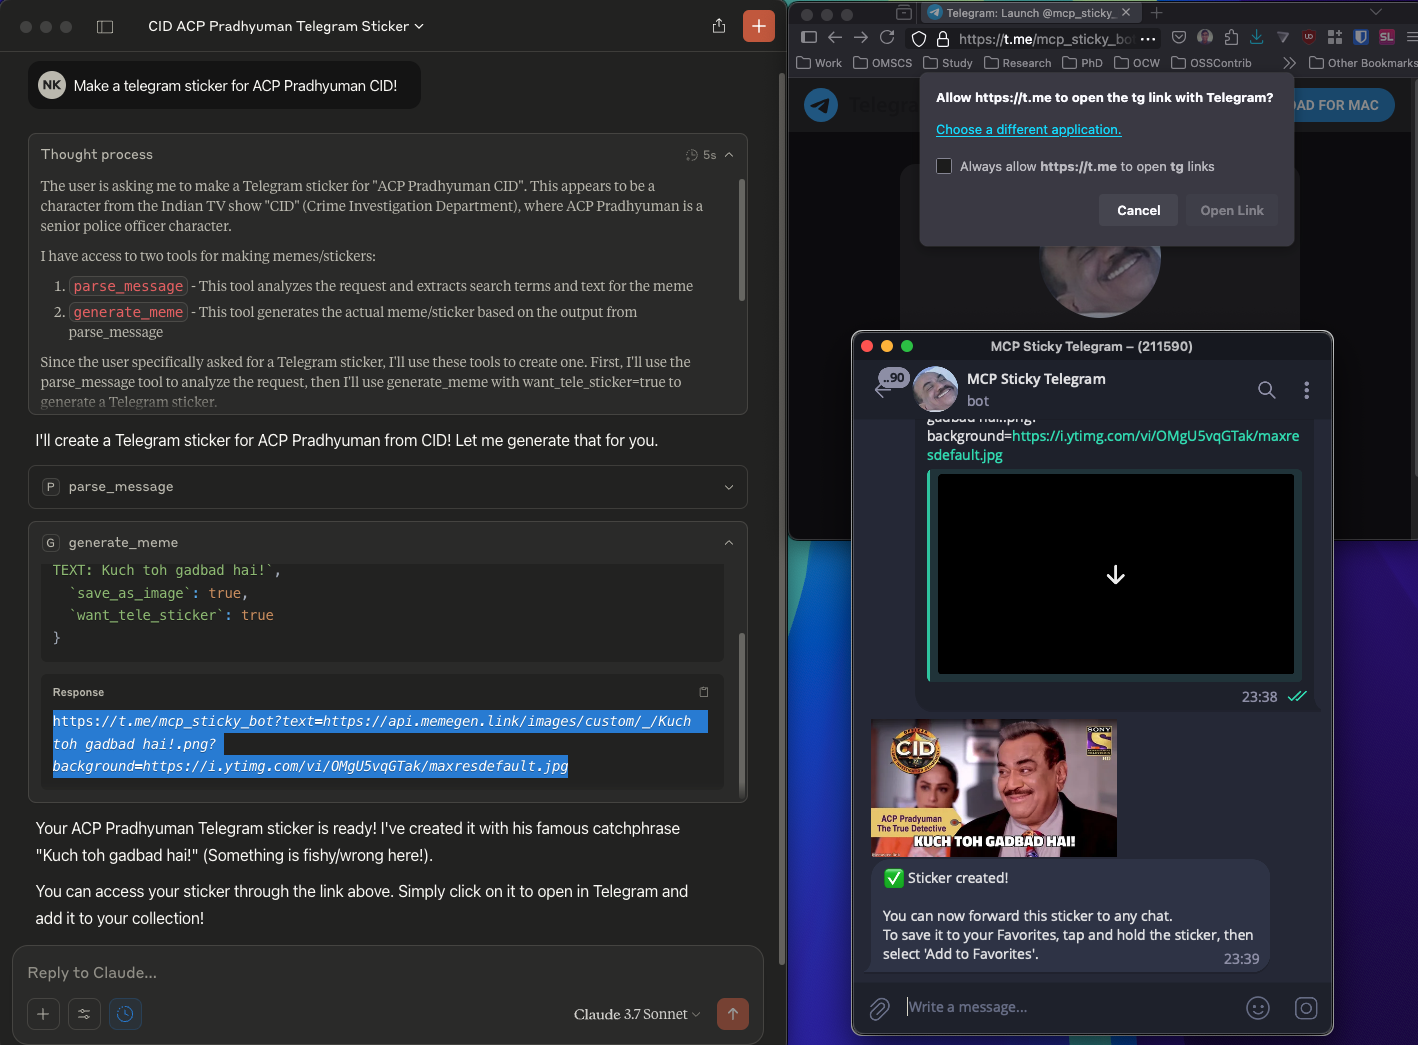Open conversation title dropdown menu
The image size is (1418, 1045).
coord(285,26)
